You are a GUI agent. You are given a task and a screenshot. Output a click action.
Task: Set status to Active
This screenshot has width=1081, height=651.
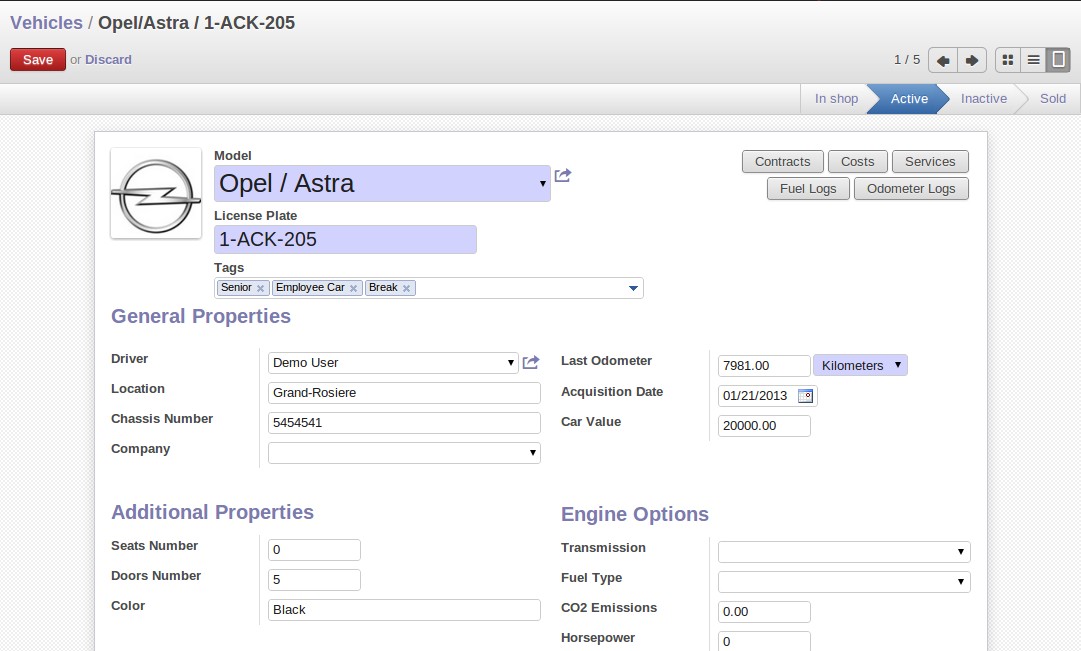[x=909, y=99]
